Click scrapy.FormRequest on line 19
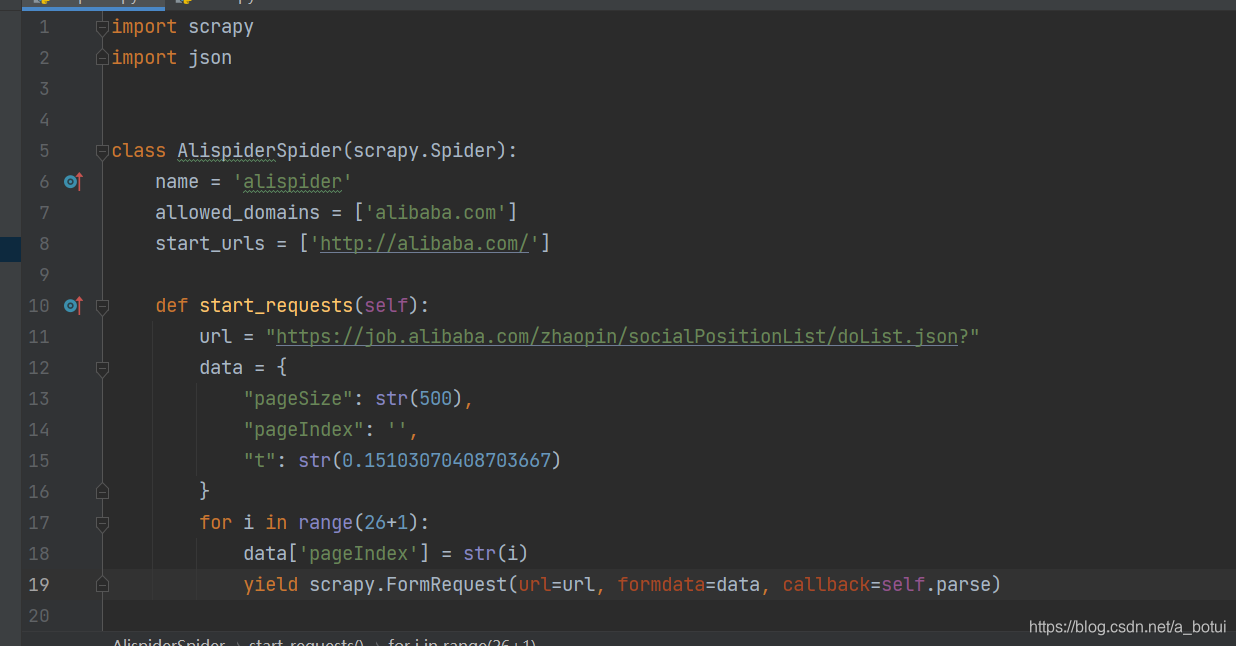This screenshot has height=646, width=1236. click(x=408, y=585)
